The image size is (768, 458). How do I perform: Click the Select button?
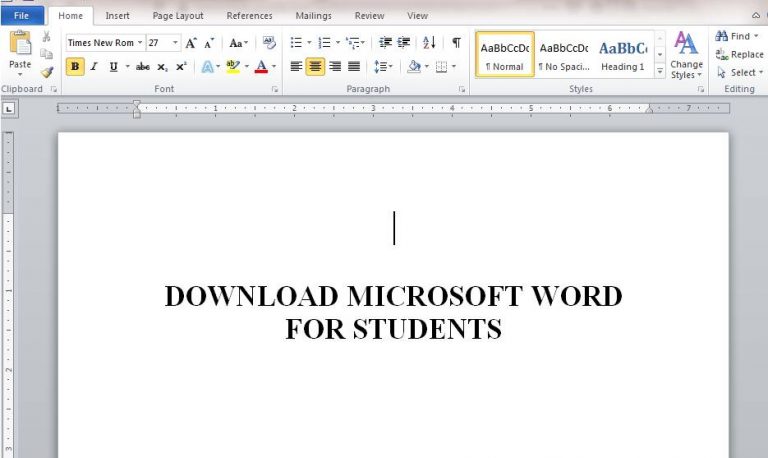point(739,72)
